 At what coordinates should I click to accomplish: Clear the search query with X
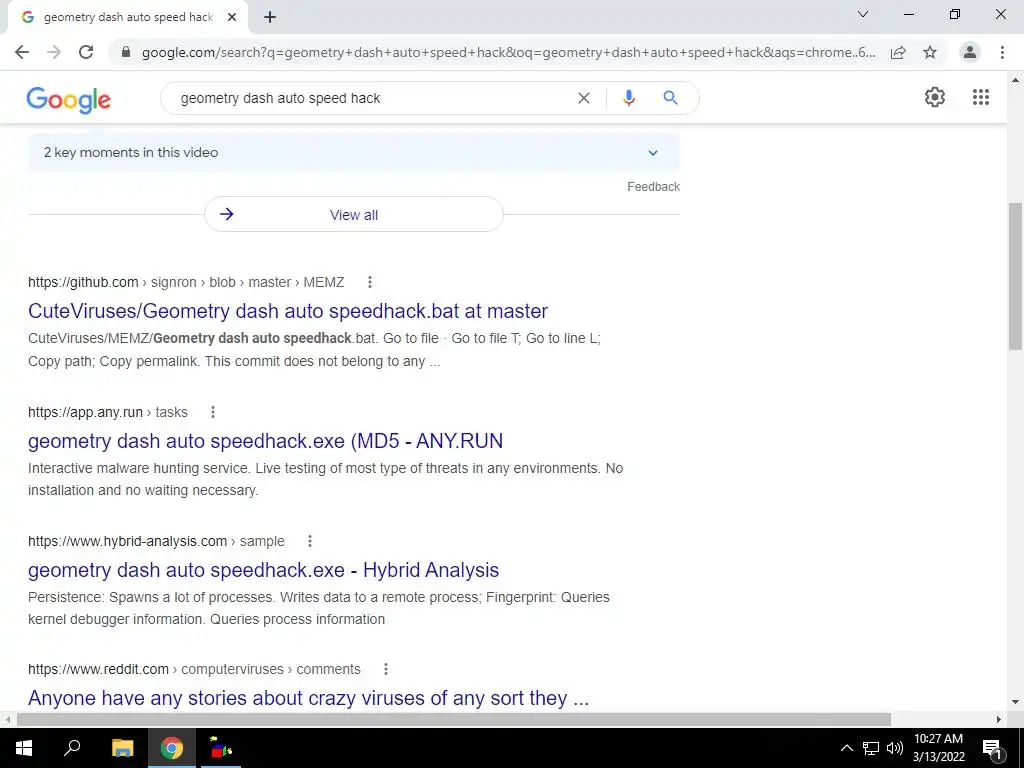point(584,98)
